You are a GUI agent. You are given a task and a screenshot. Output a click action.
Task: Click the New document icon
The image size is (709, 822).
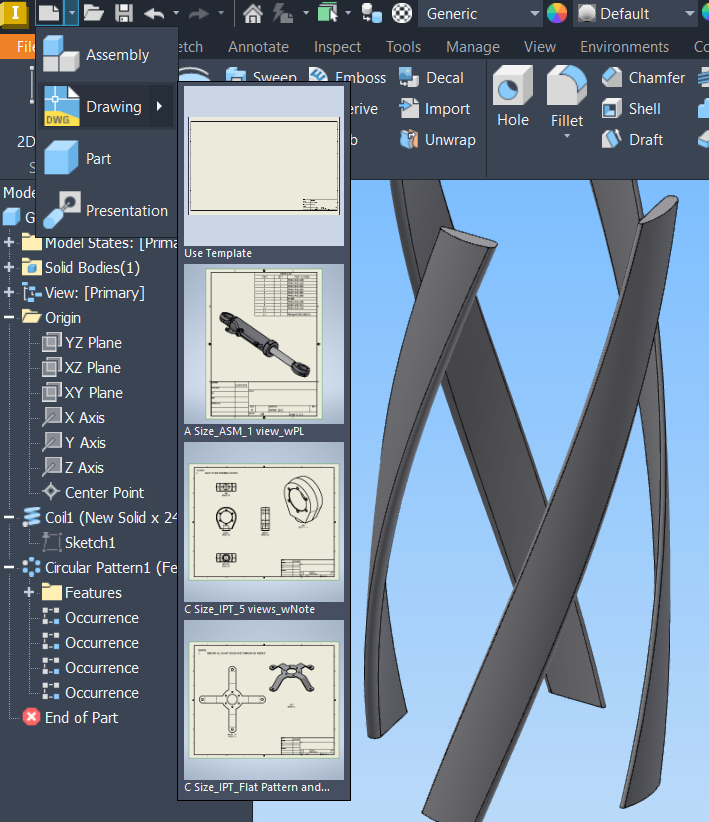click(x=49, y=13)
